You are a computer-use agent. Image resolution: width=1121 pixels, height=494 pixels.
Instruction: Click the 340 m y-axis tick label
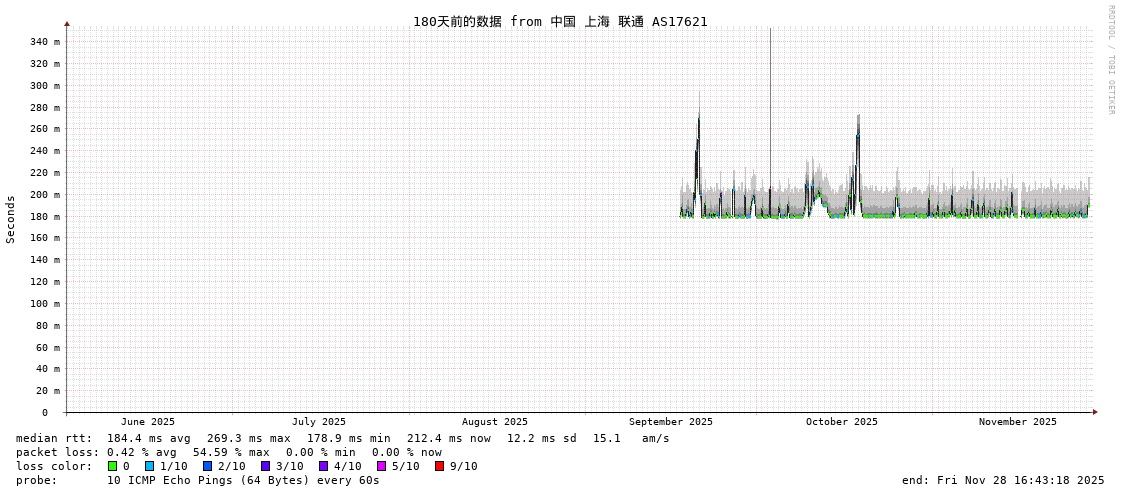pyautogui.click(x=44, y=42)
